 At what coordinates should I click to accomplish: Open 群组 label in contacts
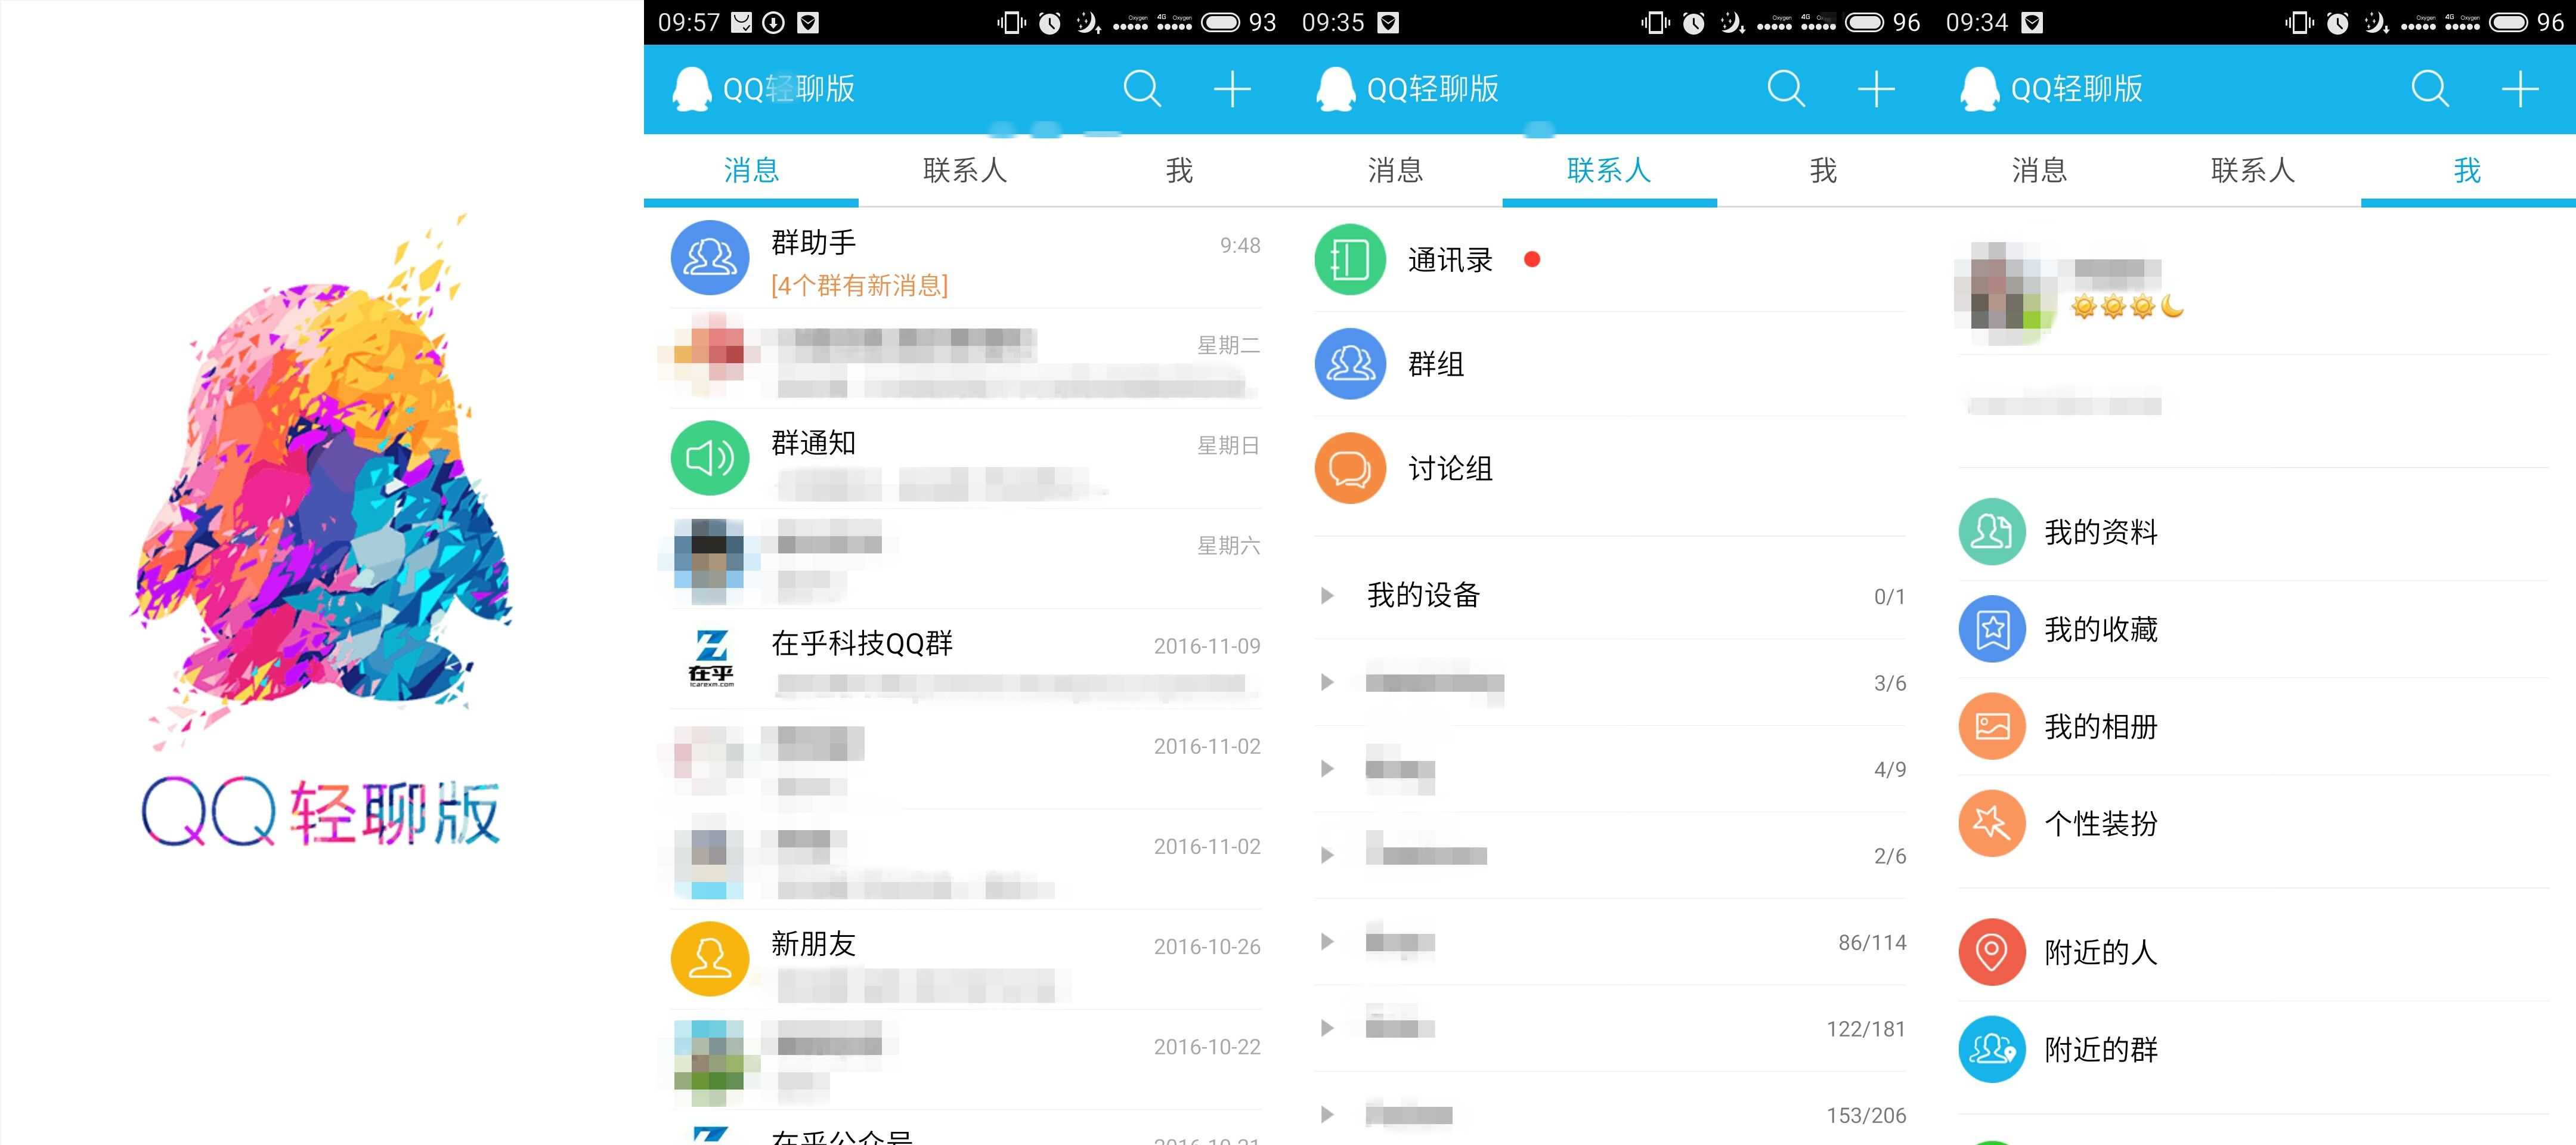[1436, 364]
